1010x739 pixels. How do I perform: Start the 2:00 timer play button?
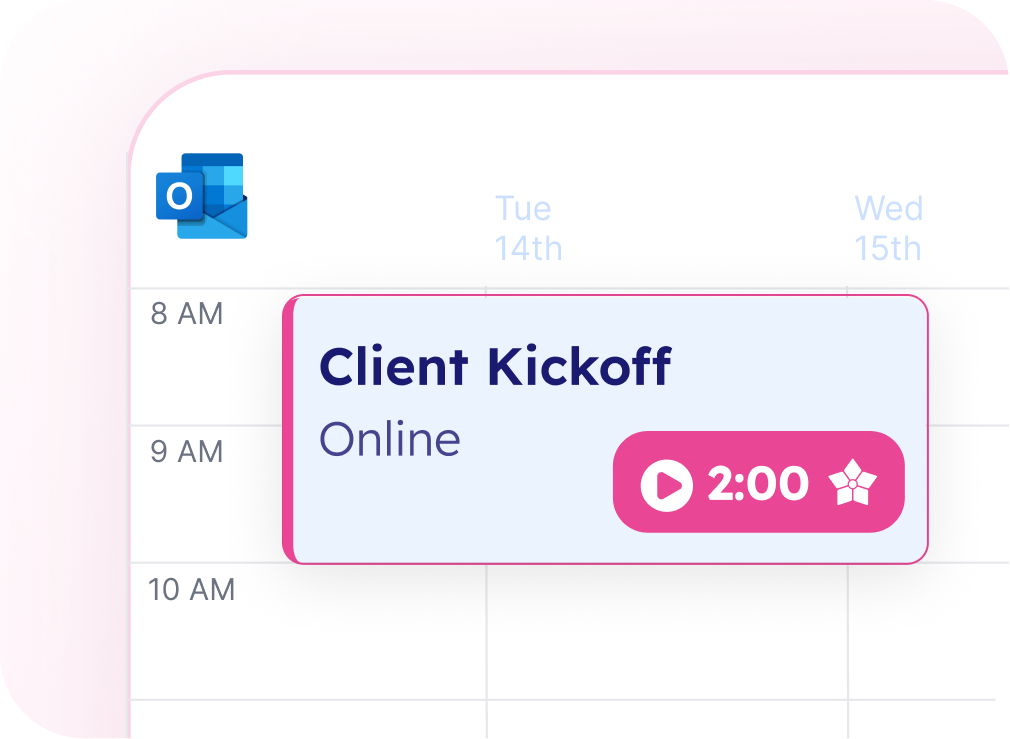pos(667,485)
